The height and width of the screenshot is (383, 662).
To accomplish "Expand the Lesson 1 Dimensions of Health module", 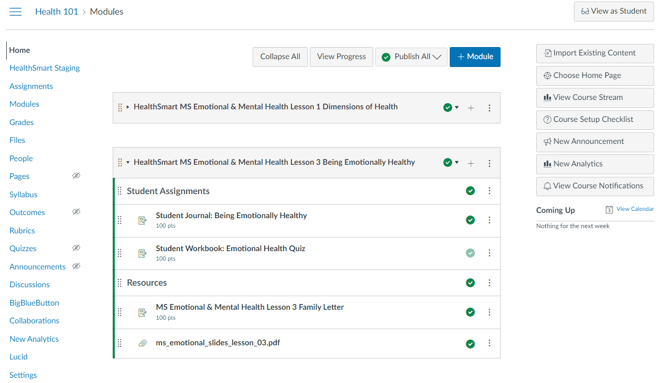I will (x=128, y=107).
